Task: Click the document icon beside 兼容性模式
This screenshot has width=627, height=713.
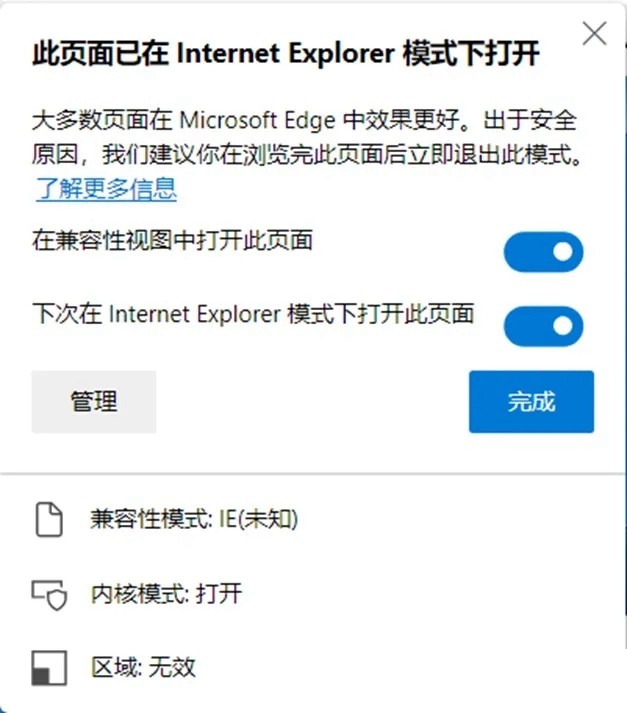Action: pyautogui.click(x=49, y=520)
